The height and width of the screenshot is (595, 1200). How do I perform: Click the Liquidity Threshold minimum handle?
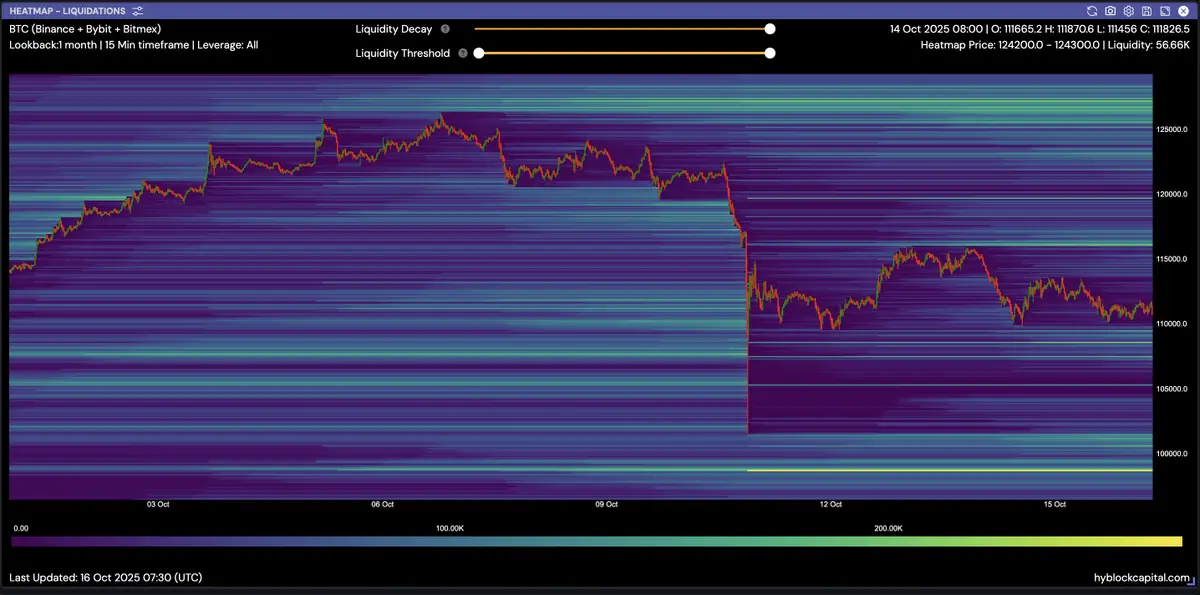tap(479, 53)
